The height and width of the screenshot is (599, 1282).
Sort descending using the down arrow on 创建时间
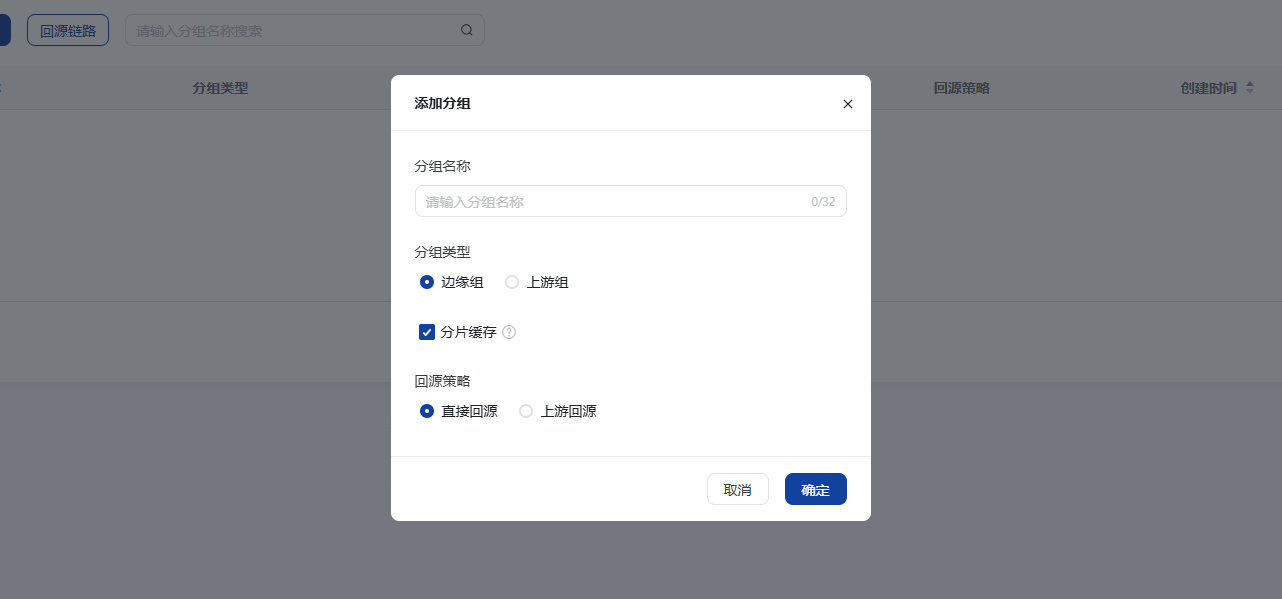point(1250,91)
